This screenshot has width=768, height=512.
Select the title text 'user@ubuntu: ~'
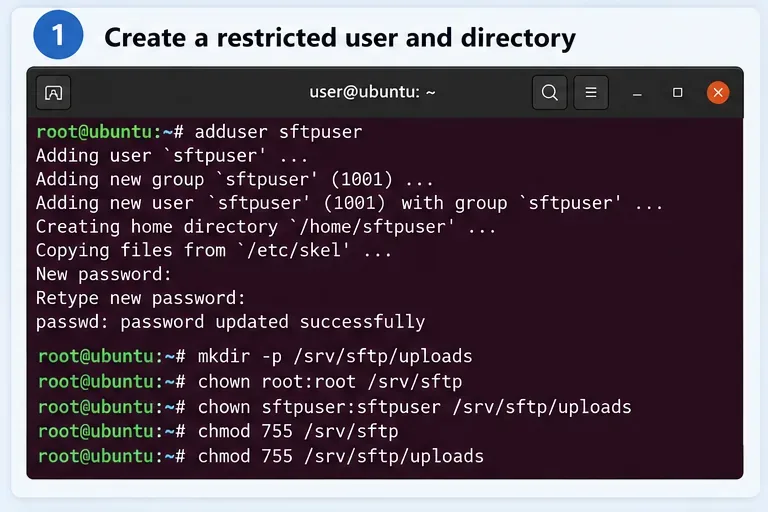pos(372,92)
